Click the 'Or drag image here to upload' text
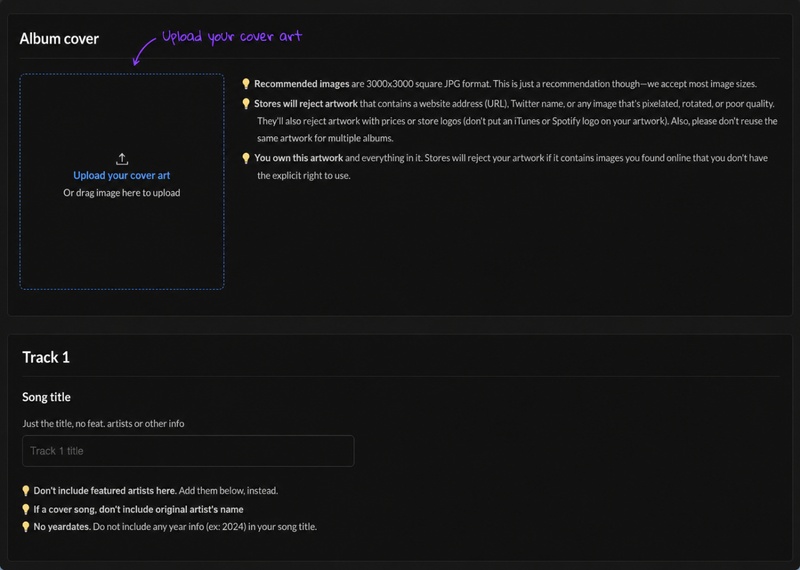The image size is (800, 570). point(121,193)
